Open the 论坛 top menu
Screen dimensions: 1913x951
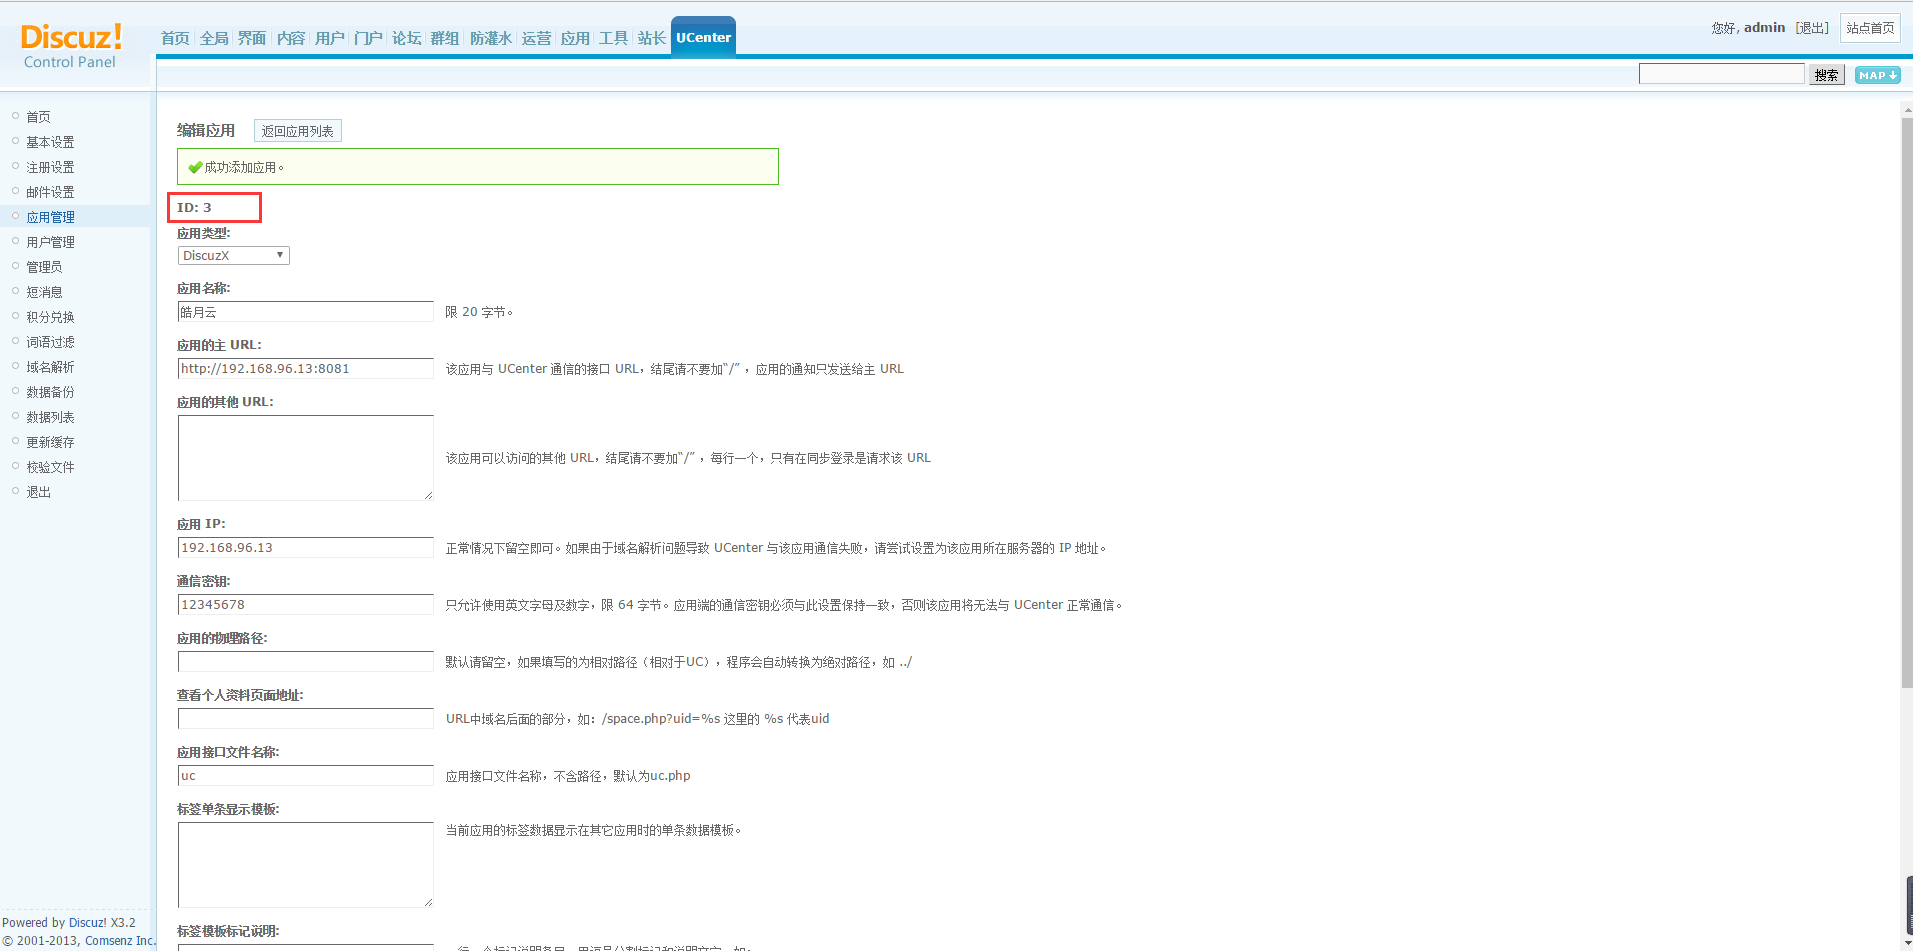(x=406, y=38)
